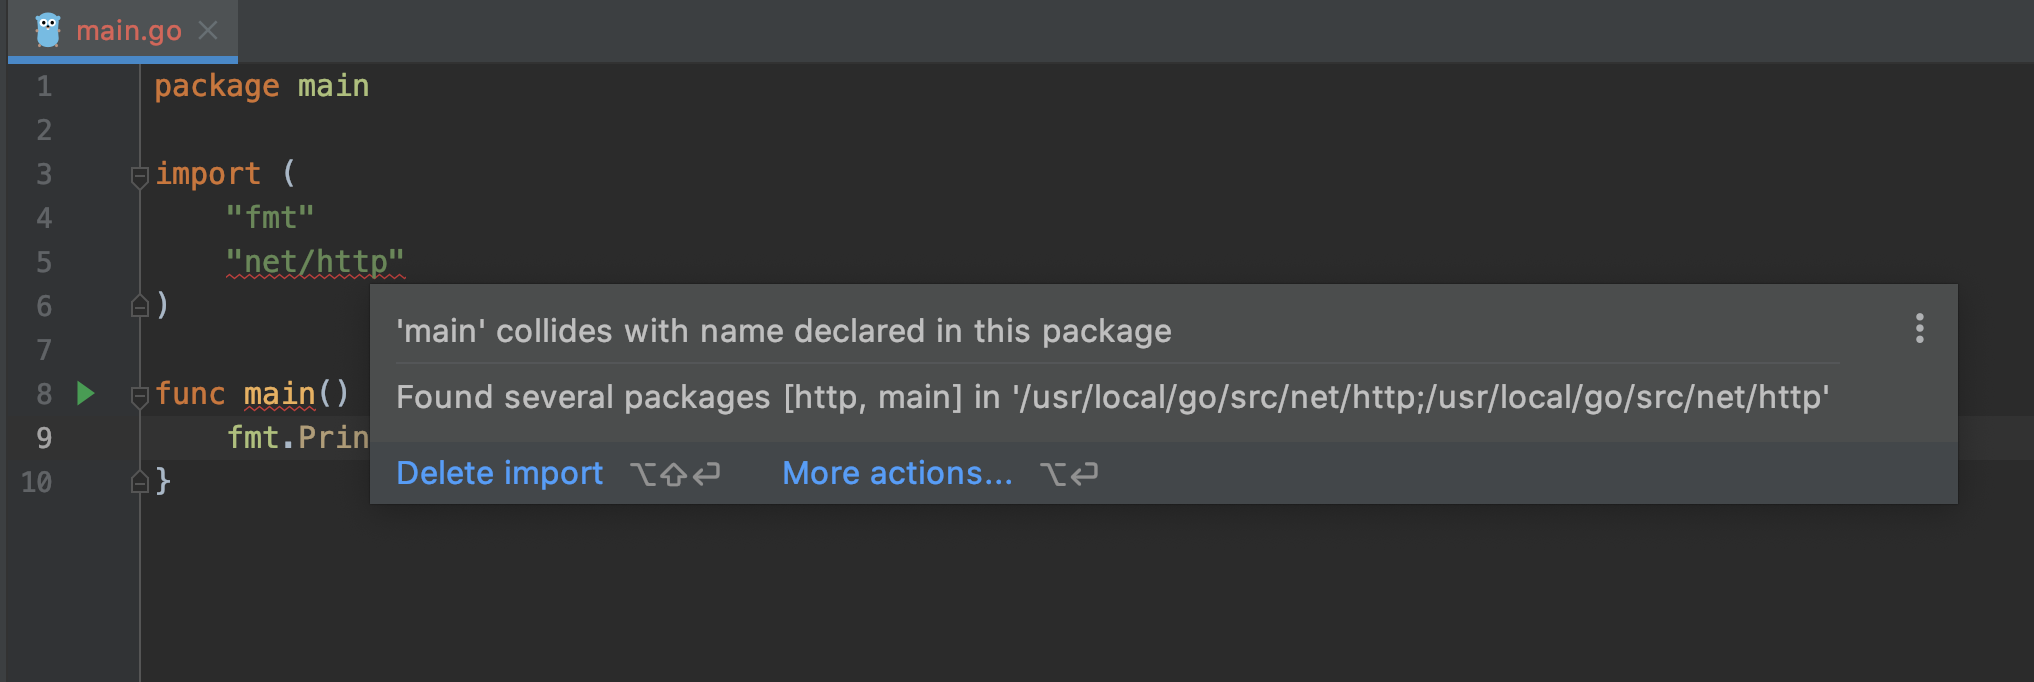Switch to the main.go tab
The width and height of the screenshot is (2034, 682).
click(x=129, y=29)
